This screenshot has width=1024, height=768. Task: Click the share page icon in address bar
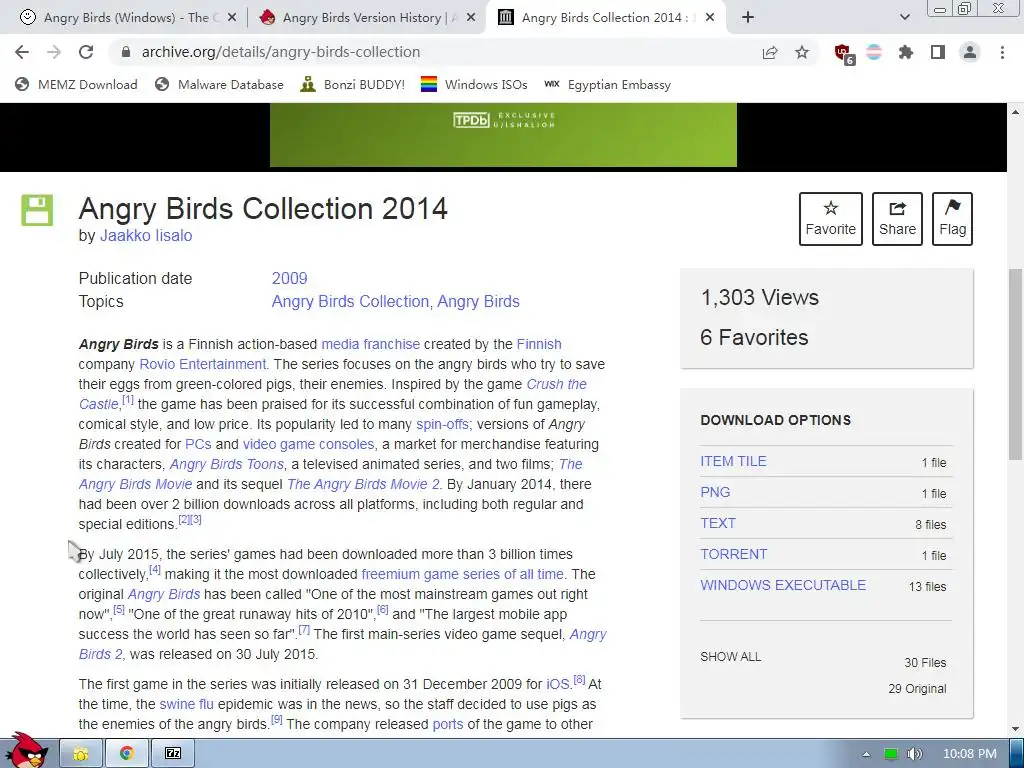[x=770, y=52]
